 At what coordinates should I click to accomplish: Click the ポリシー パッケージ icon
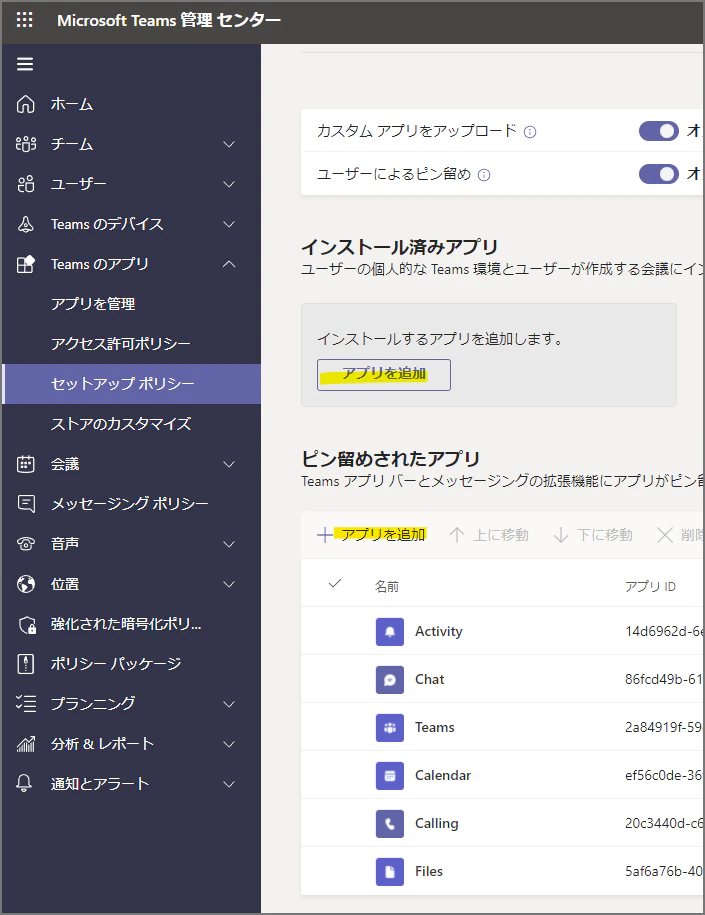(x=25, y=664)
